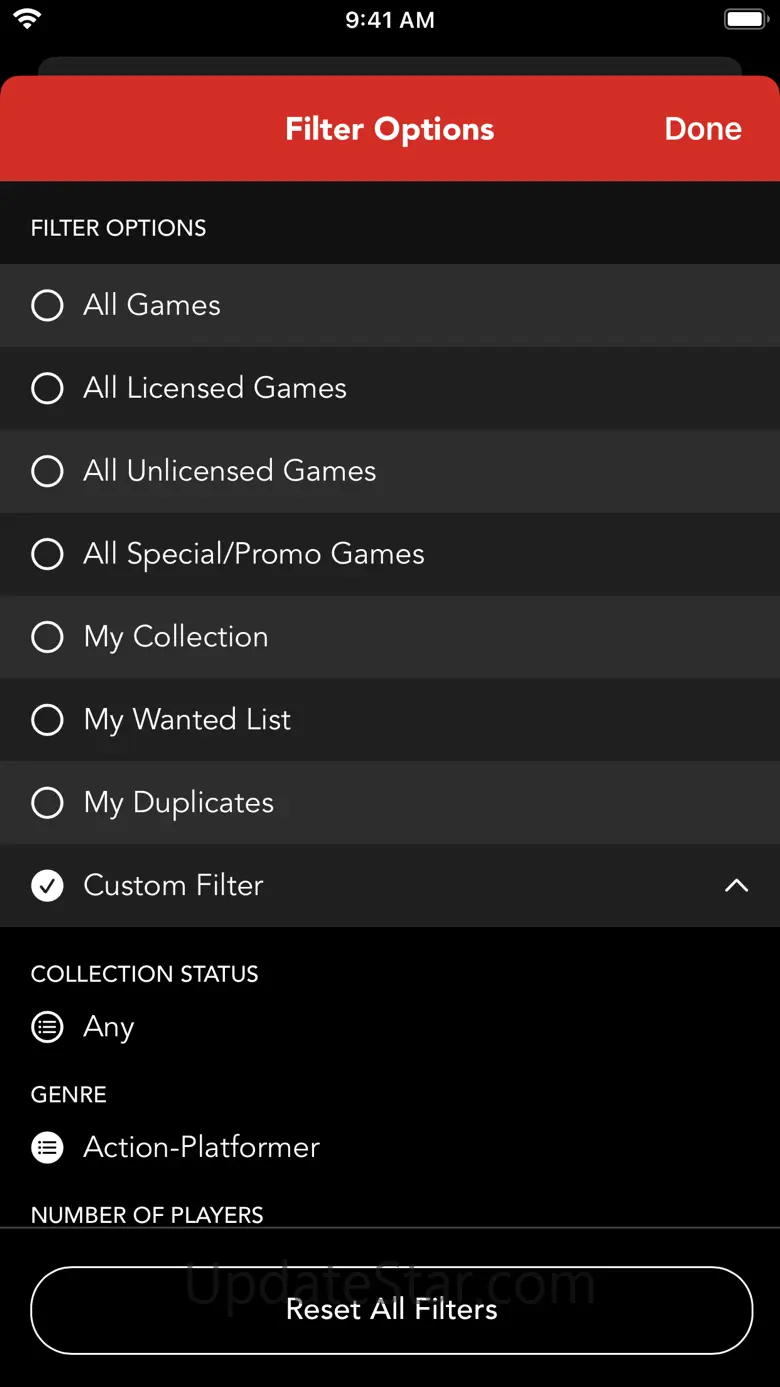The image size is (780, 1387).
Task: Tap the Filter Options title
Action: (390, 129)
